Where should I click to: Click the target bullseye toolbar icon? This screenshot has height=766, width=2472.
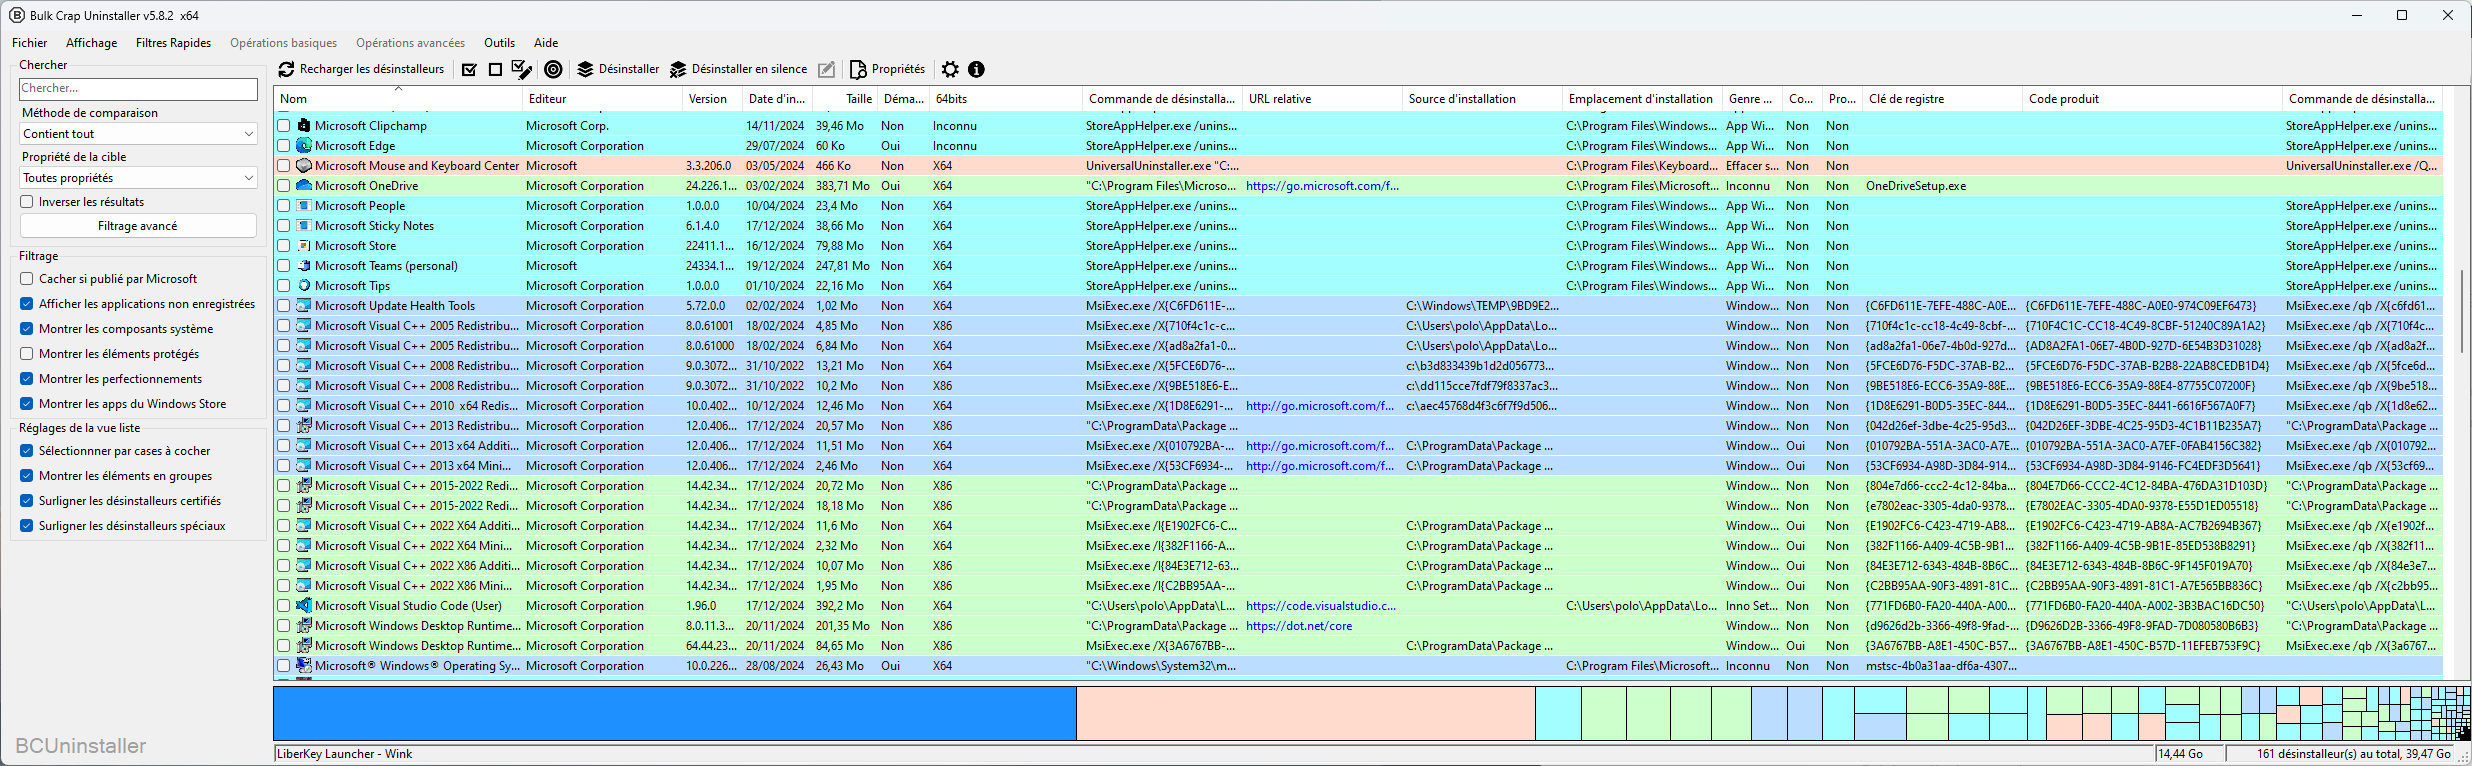coord(553,69)
